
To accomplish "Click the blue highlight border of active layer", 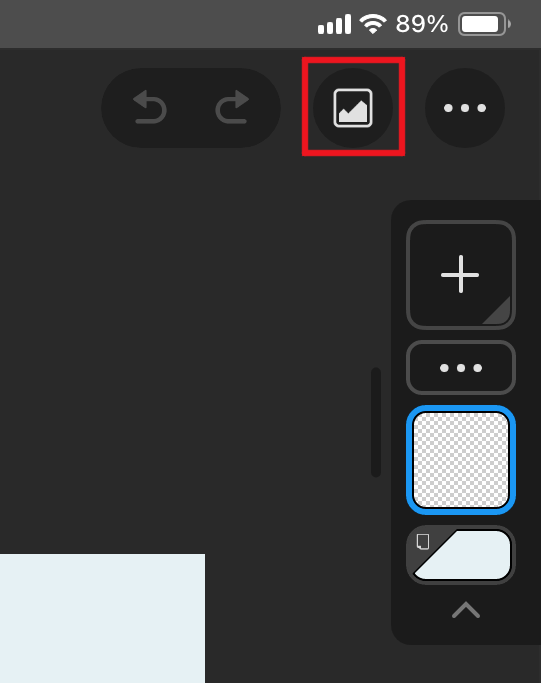I will click(x=409, y=460).
